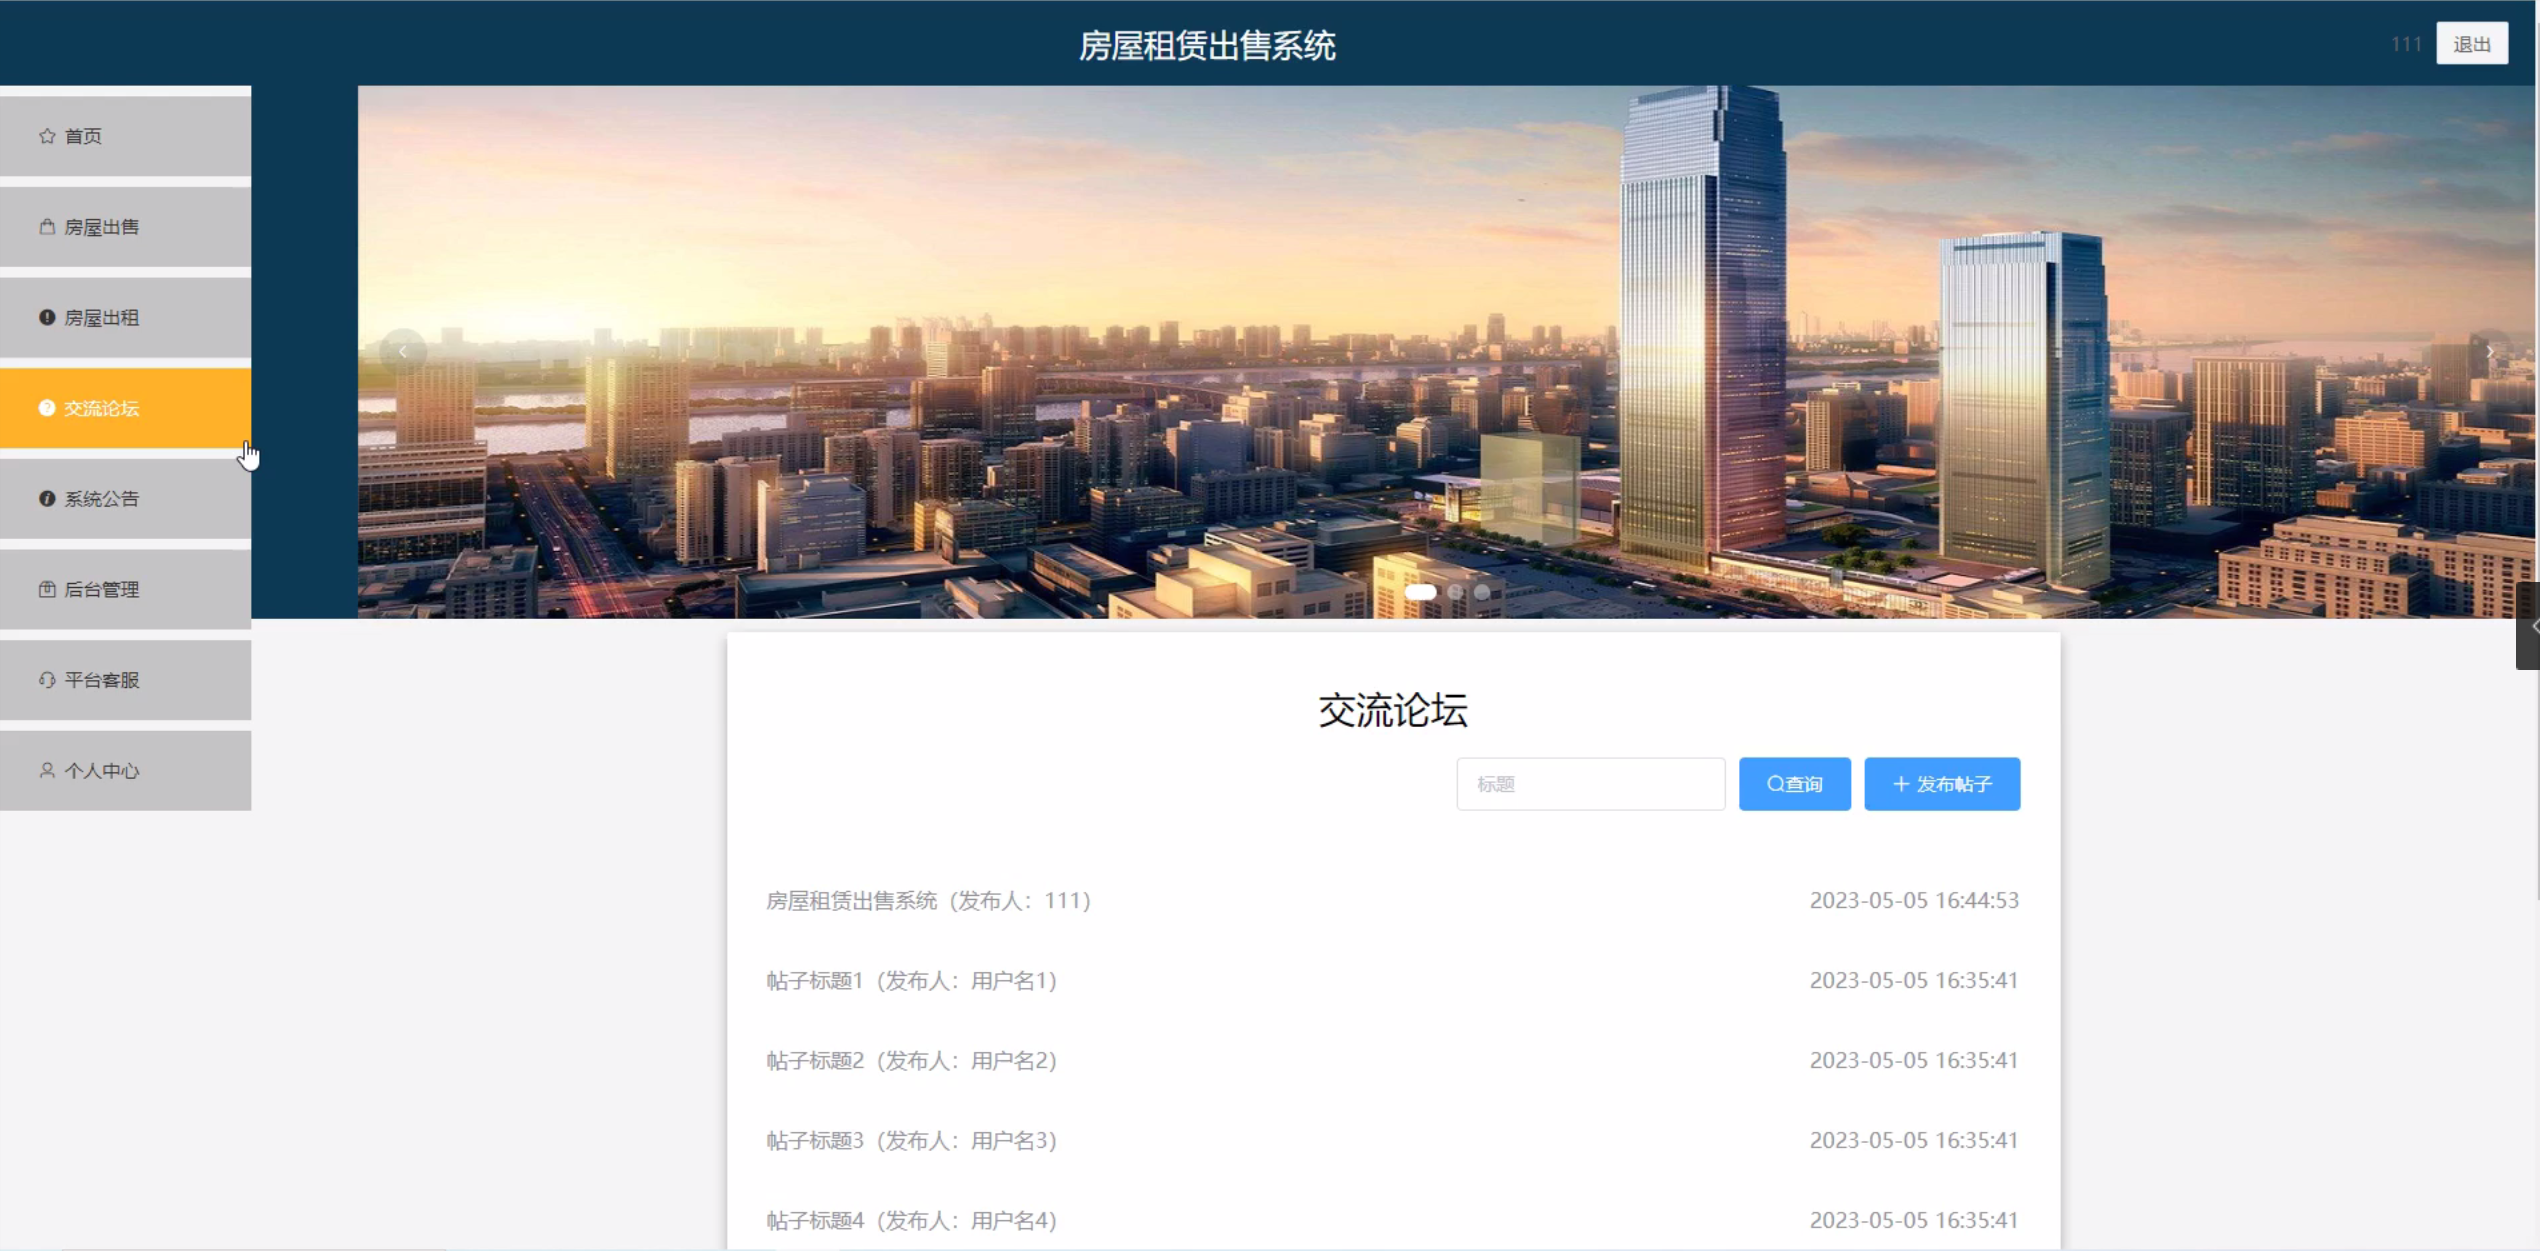Image resolution: width=2540 pixels, height=1251 pixels.
Task: Click the 发布帖子 button
Action: [x=1941, y=784]
